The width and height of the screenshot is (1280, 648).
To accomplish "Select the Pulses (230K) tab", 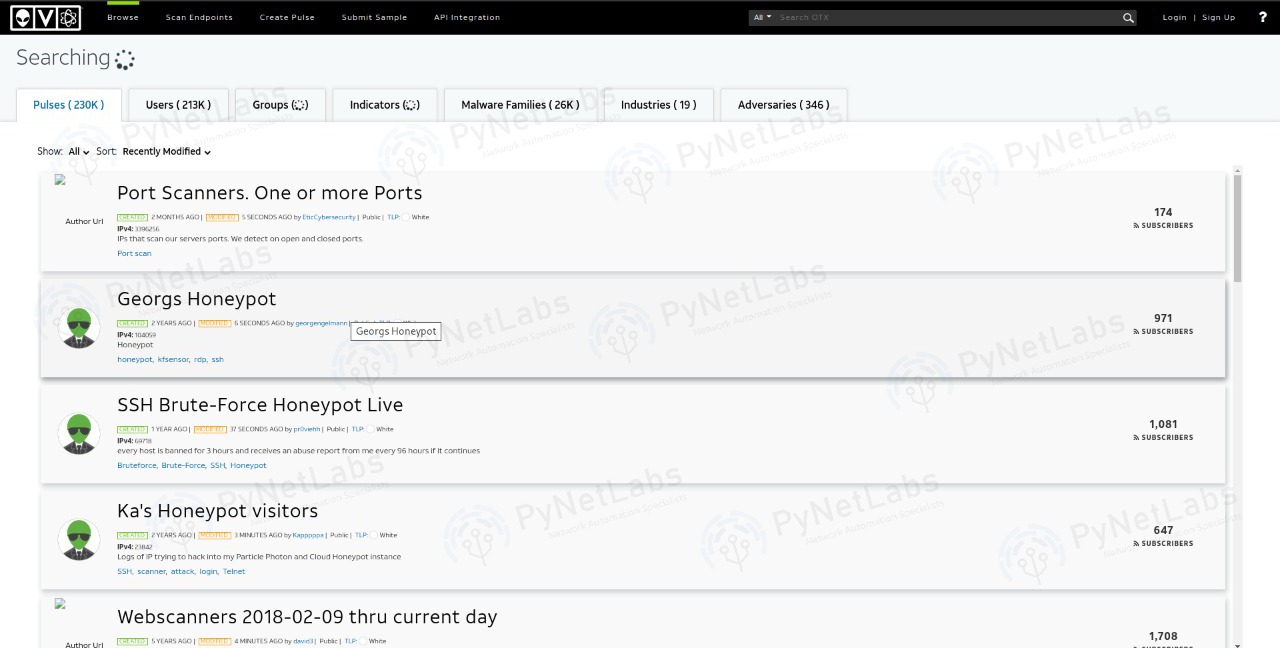I will click(68, 105).
